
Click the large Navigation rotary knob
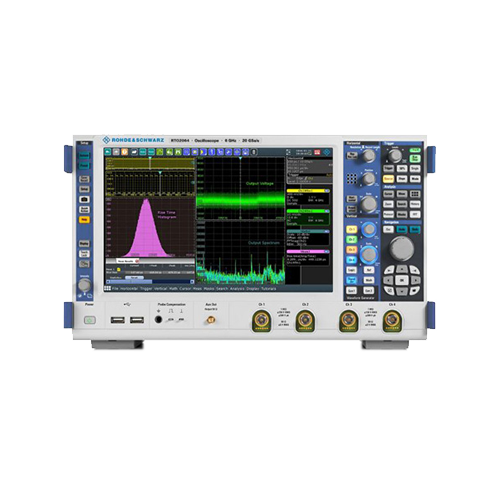[402, 248]
